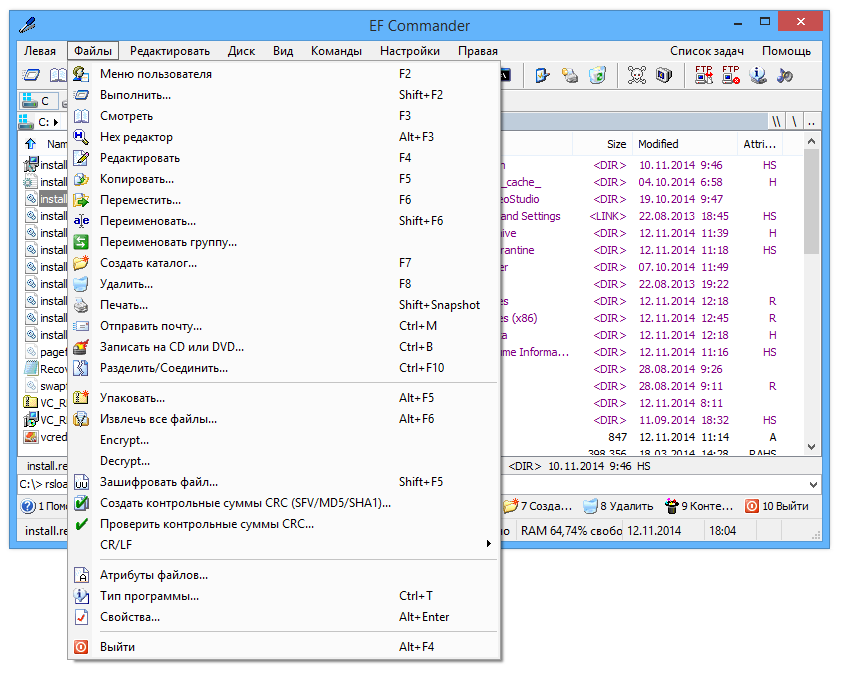Image resolution: width=858 pixels, height=694 pixels.
Task: Click the Упаковать… archive icon
Action: [82, 398]
